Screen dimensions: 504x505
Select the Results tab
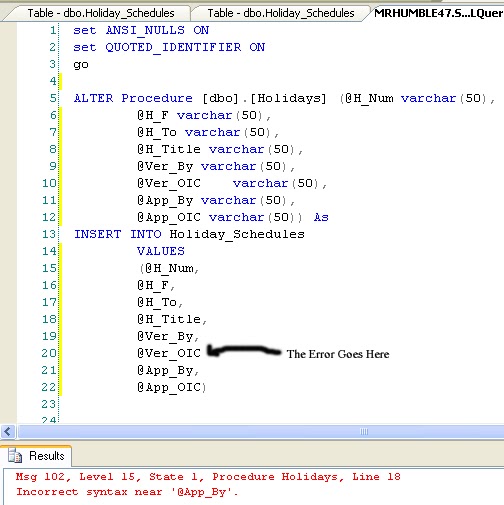(36, 456)
